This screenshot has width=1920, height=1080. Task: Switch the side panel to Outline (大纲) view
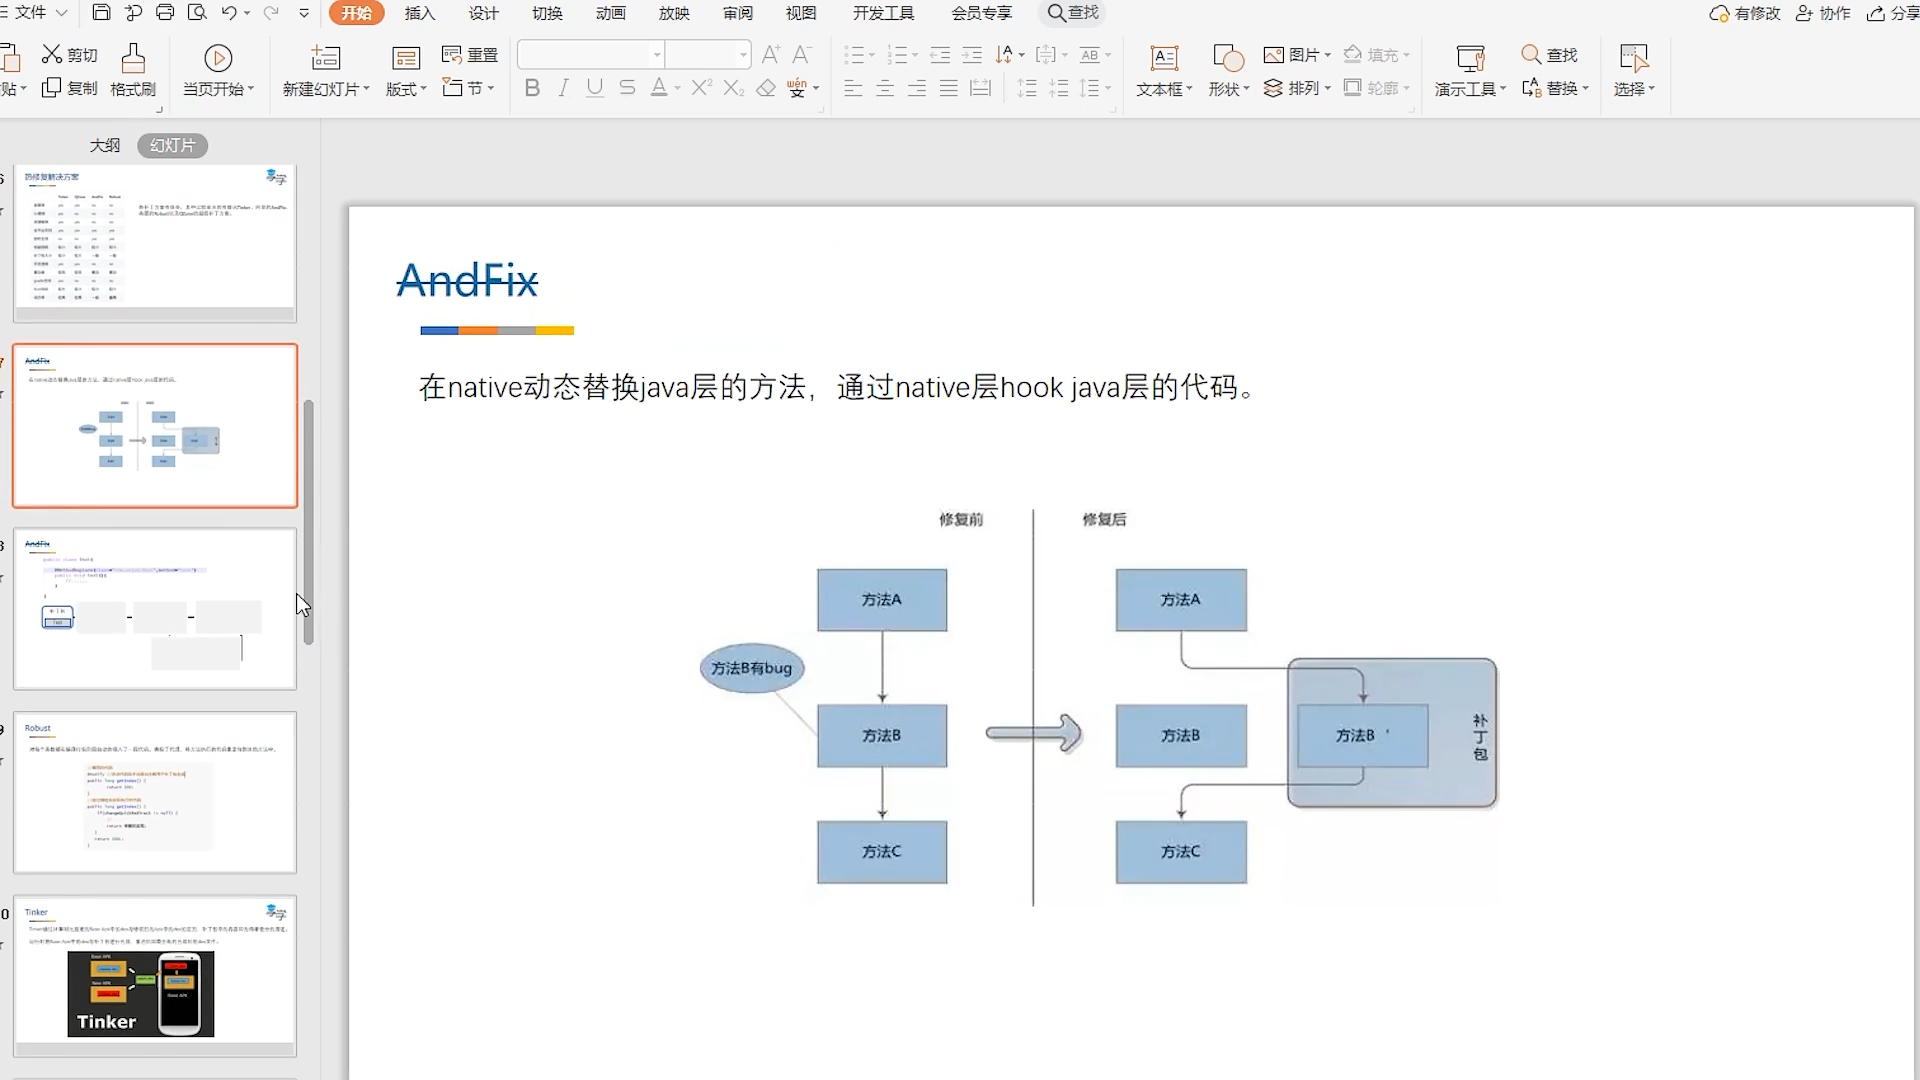click(x=104, y=146)
